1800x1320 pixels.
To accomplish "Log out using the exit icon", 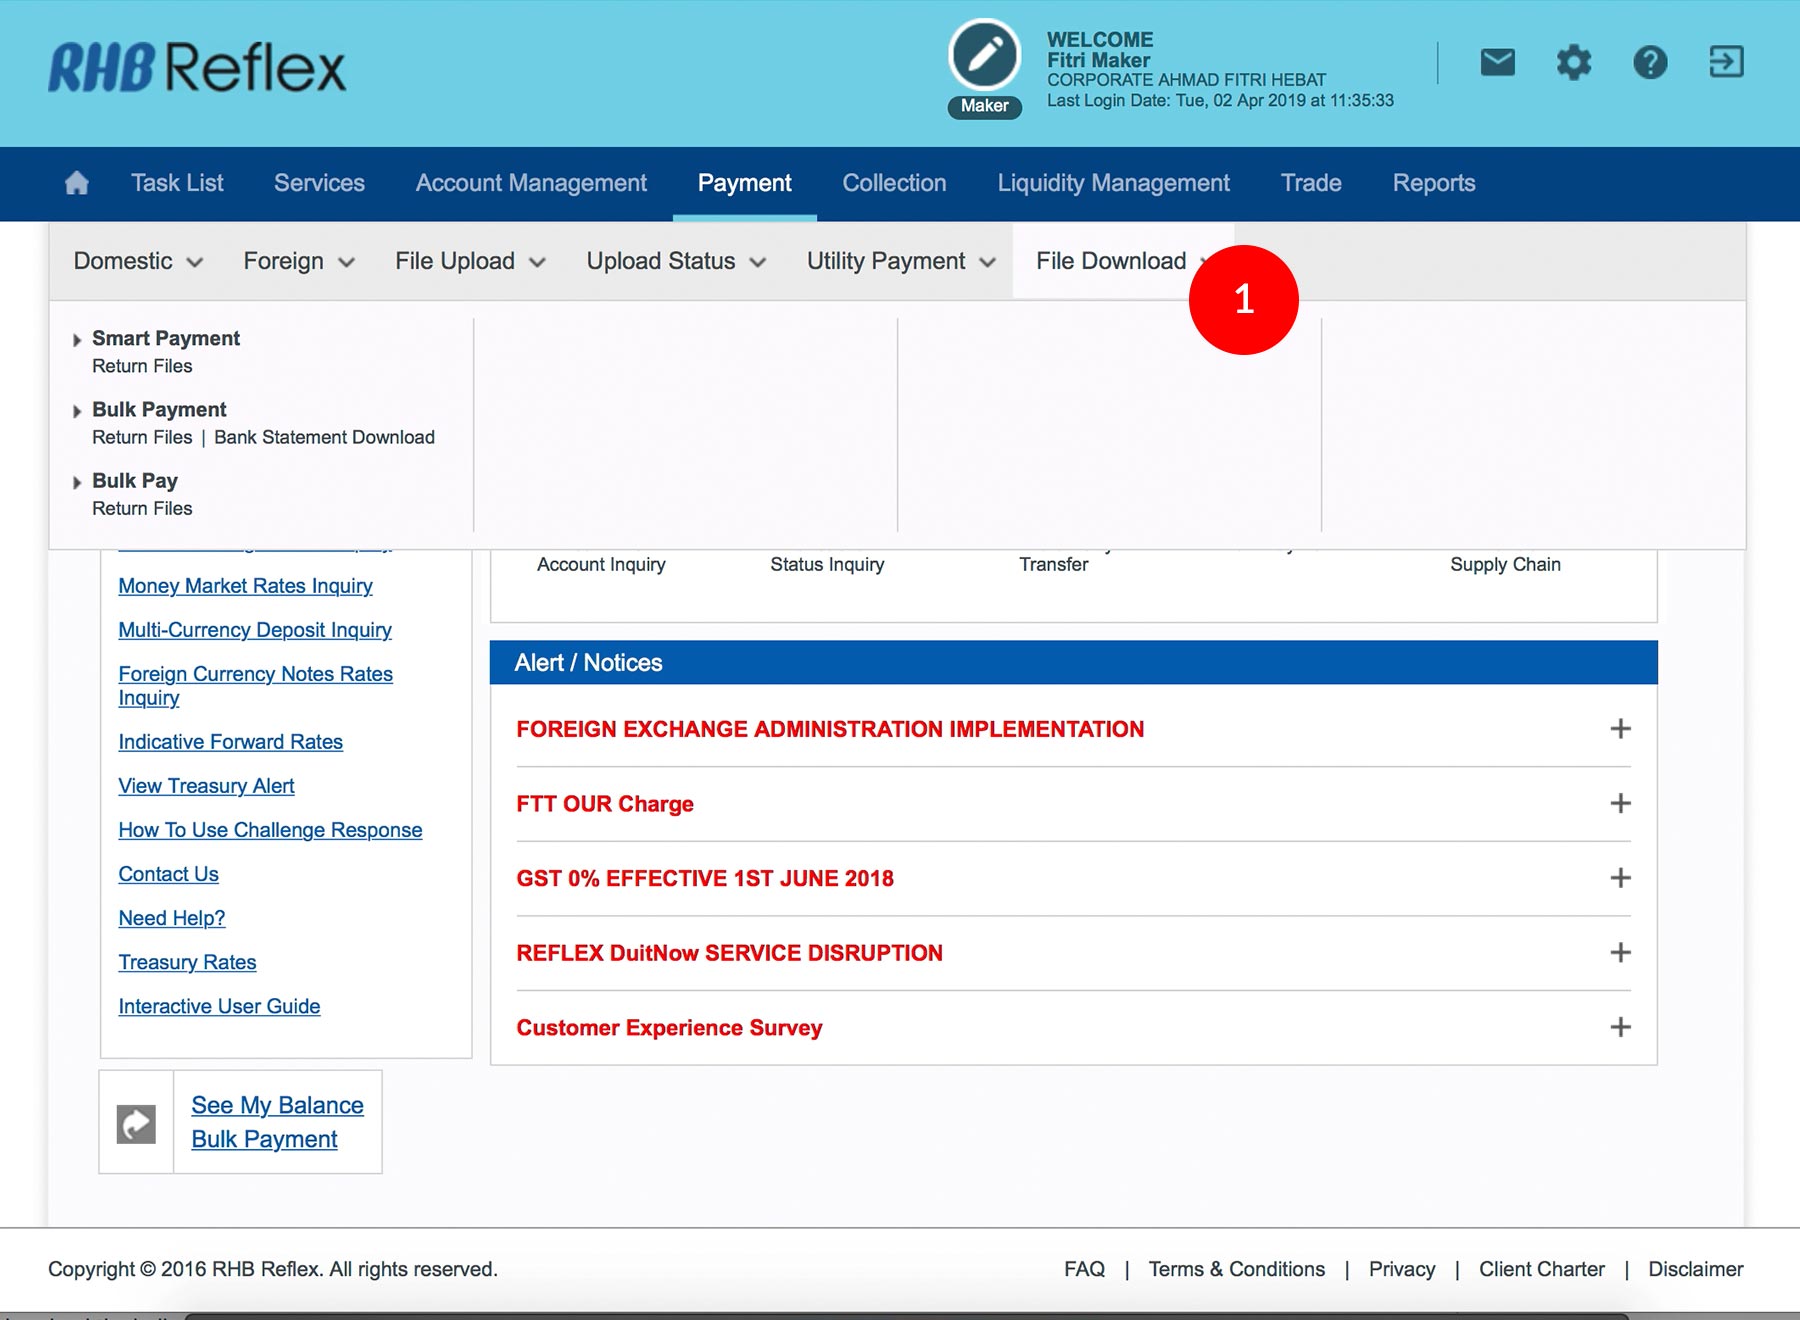I will pos(1726,62).
